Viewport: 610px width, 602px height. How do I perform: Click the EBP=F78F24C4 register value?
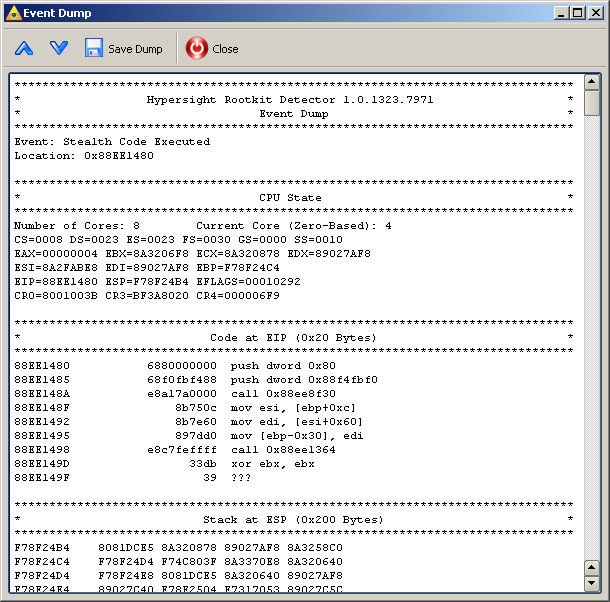(x=238, y=268)
